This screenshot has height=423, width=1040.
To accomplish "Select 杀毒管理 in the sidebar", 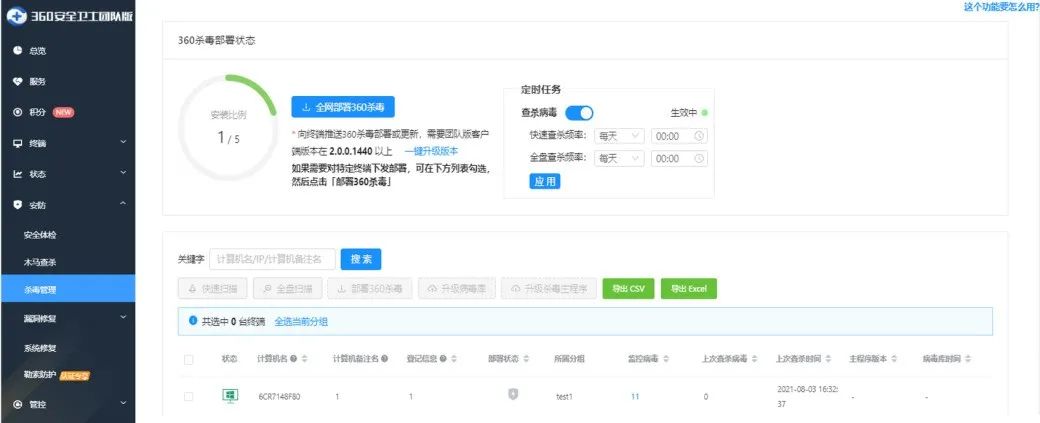I will pos(68,289).
